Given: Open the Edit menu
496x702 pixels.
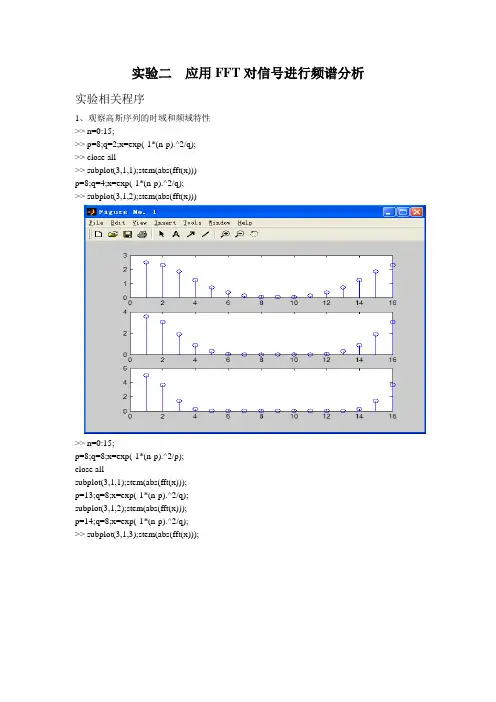Looking at the screenshot, I should coord(118,223).
